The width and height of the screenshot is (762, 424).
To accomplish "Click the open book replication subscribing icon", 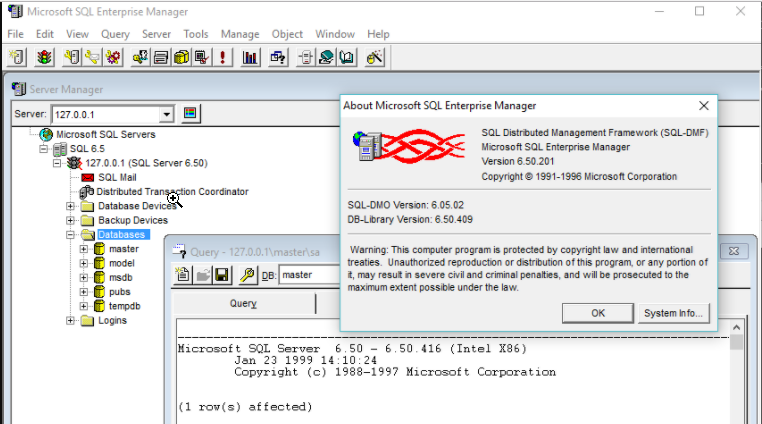I will (x=347, y=57).
